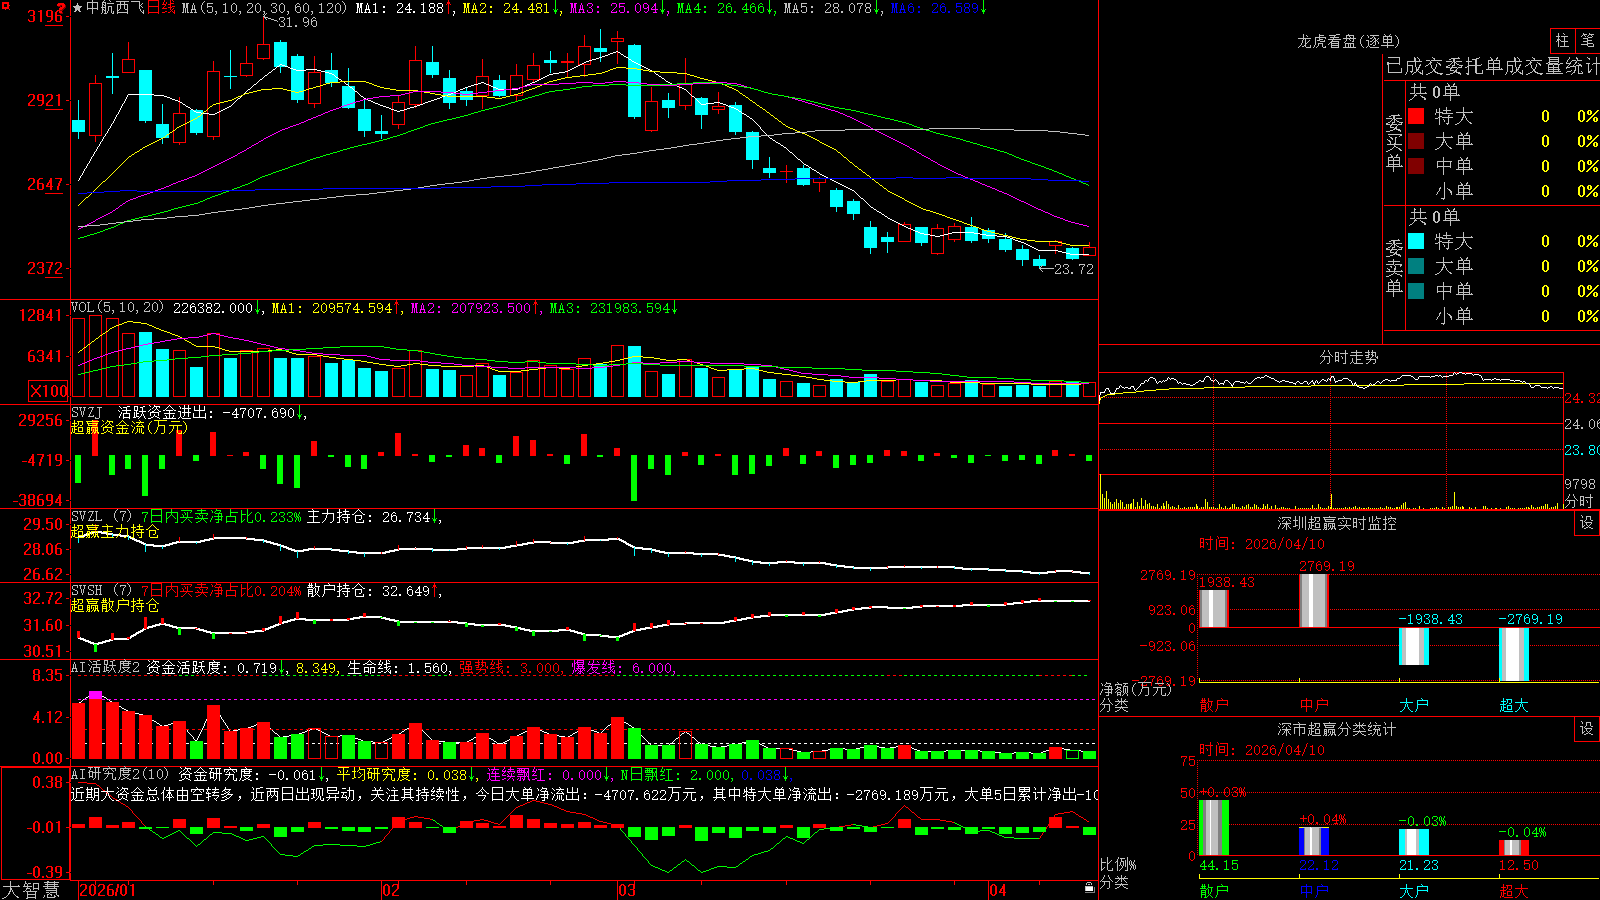Click the VOL(5,10,20) indicator label
This screenshot has width=1600, height=900.
pos(118,308)
